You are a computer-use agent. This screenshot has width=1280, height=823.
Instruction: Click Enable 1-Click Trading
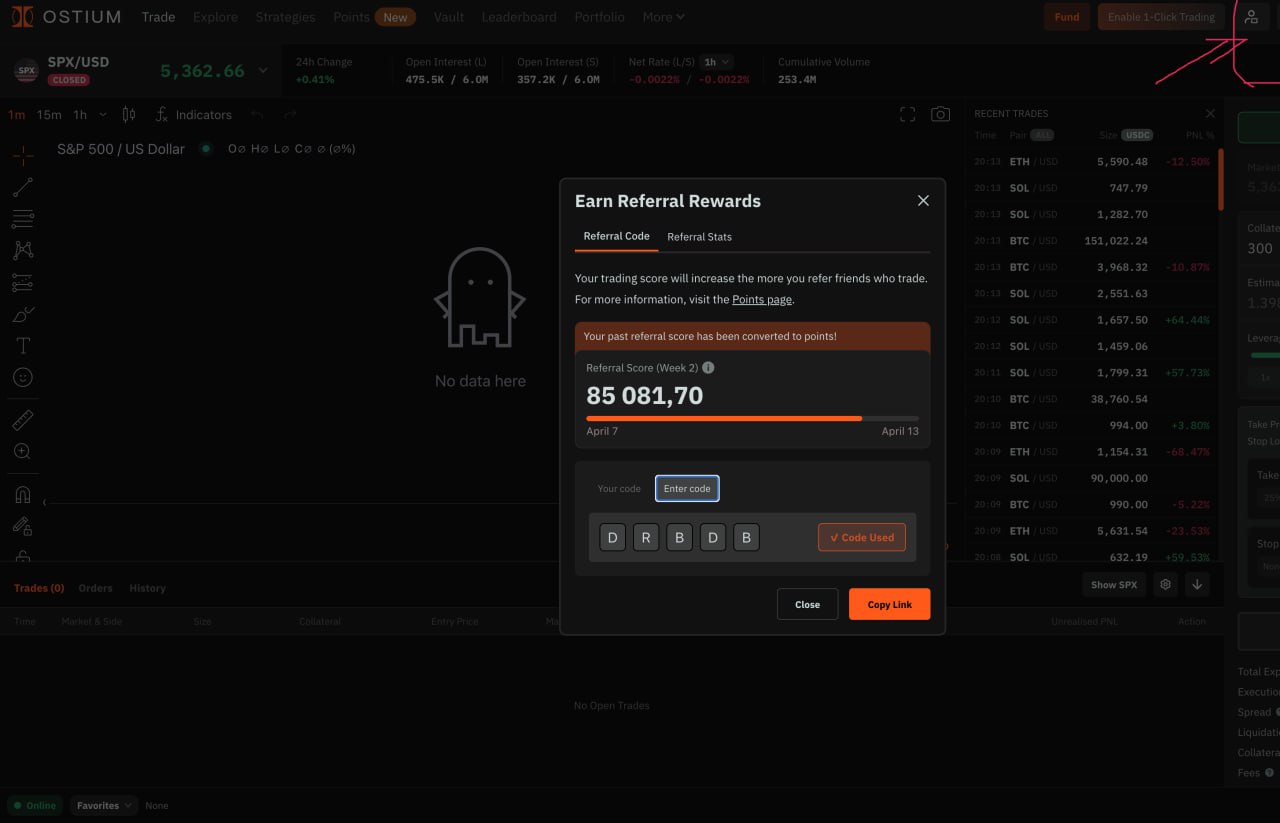[1161, 17]
